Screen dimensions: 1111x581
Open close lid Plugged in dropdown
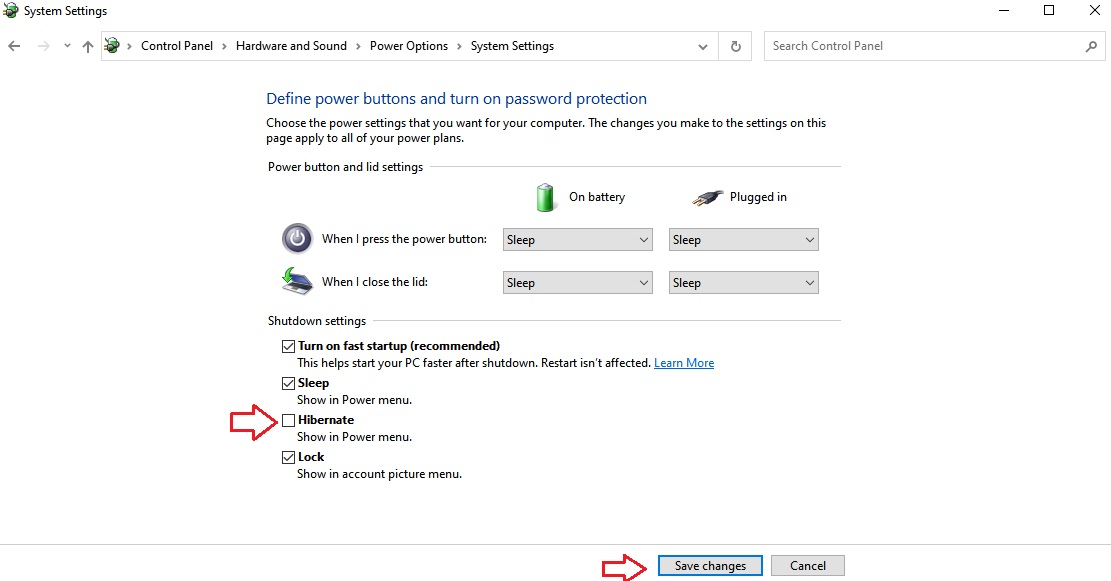(743, 283)
